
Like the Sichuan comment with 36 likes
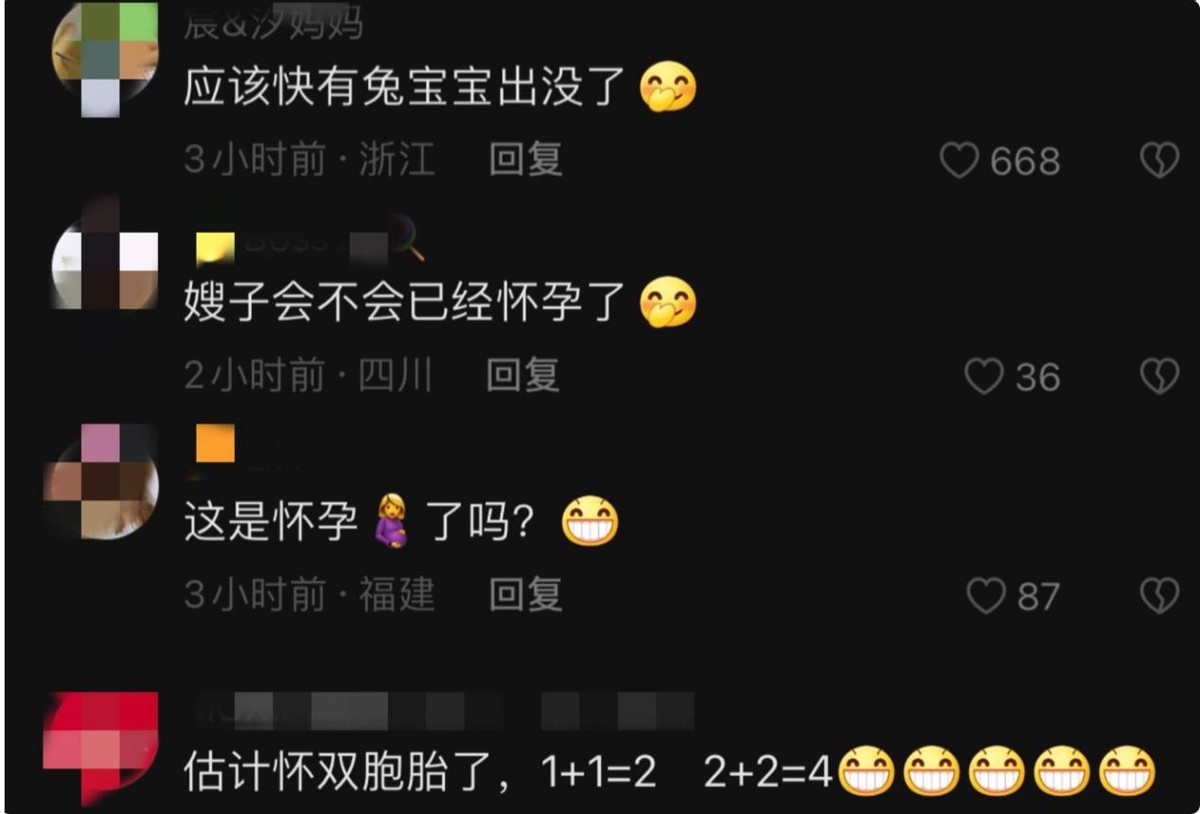[983, 377]
